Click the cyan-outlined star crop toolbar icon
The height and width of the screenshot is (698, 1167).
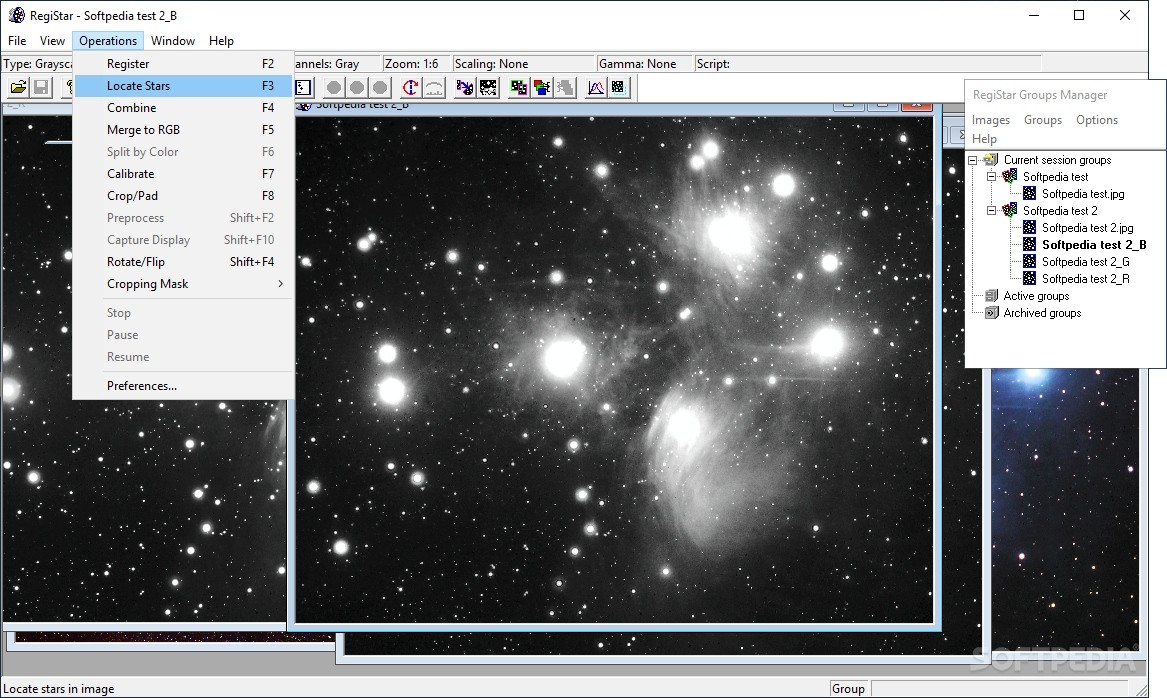618,88
